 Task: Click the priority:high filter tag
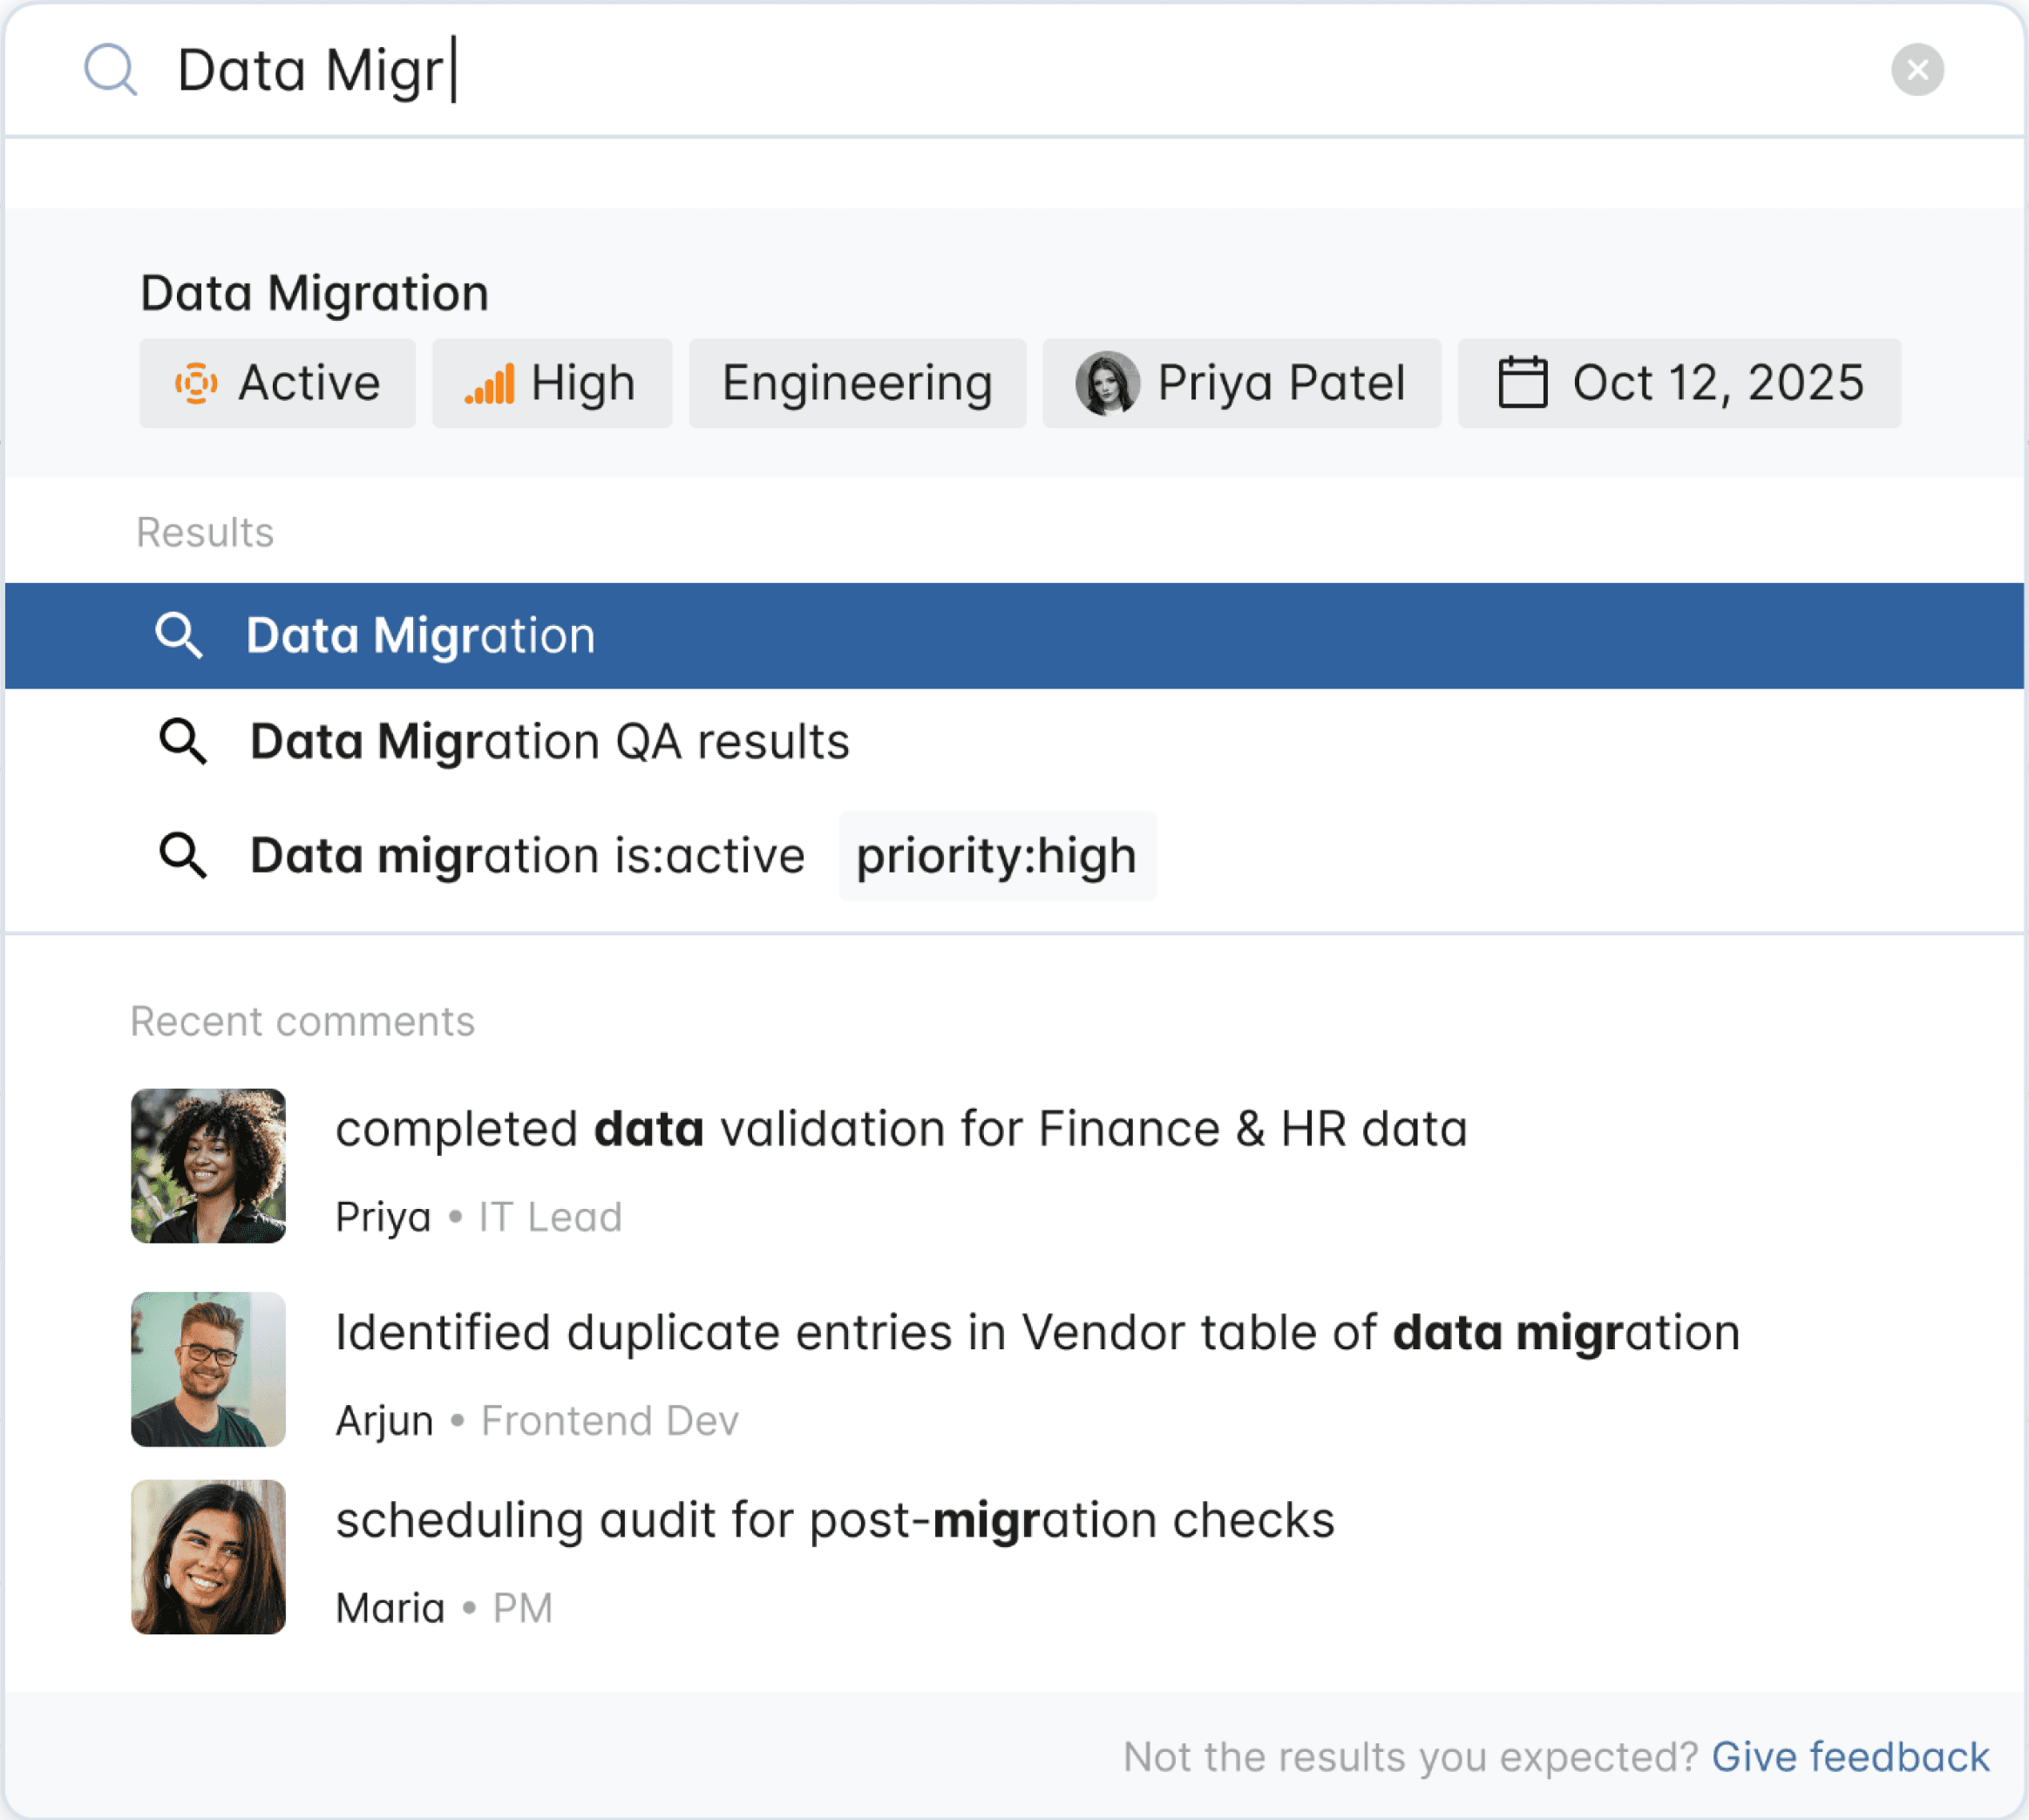996,856
